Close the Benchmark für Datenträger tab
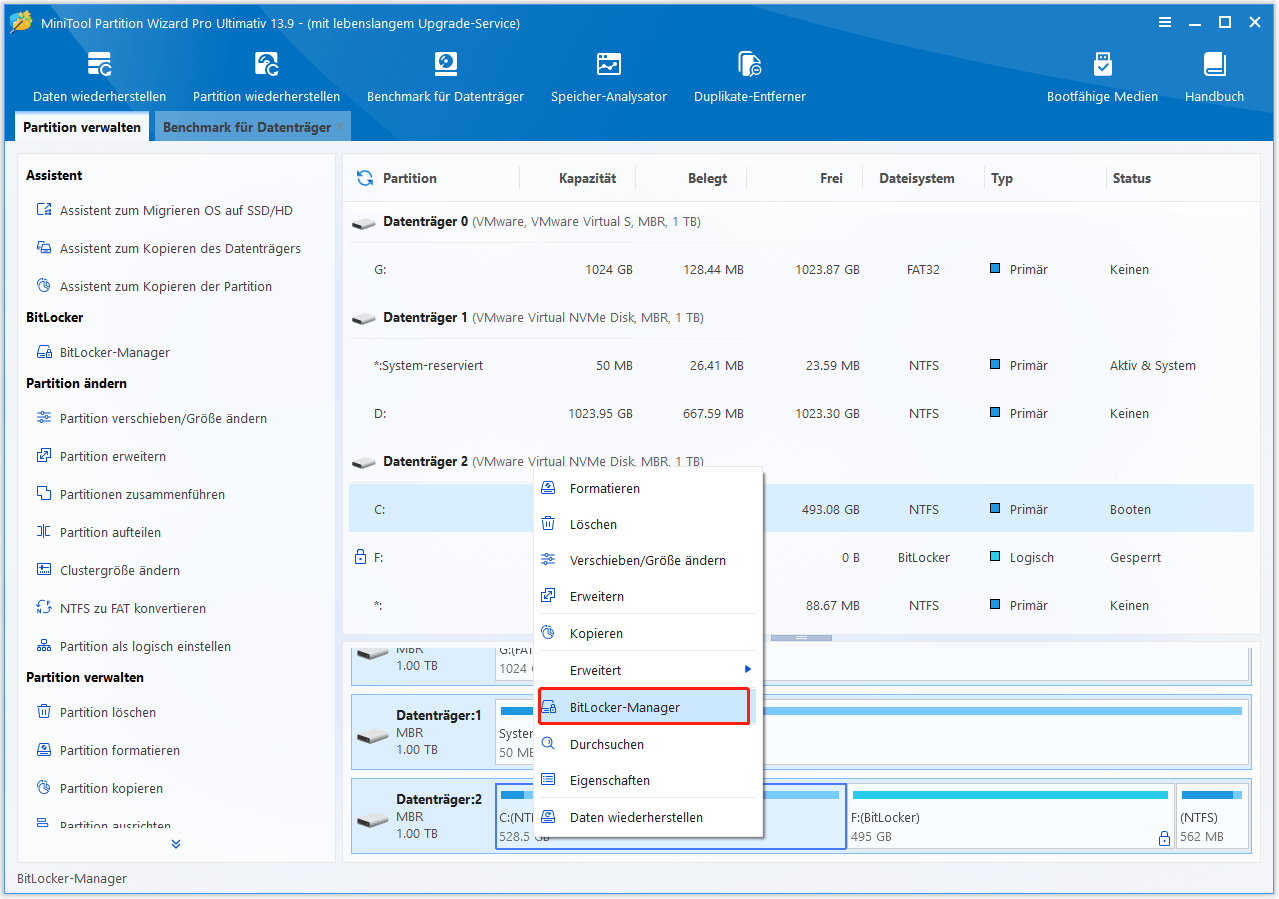1279x899 pixels. coord(340,127)
